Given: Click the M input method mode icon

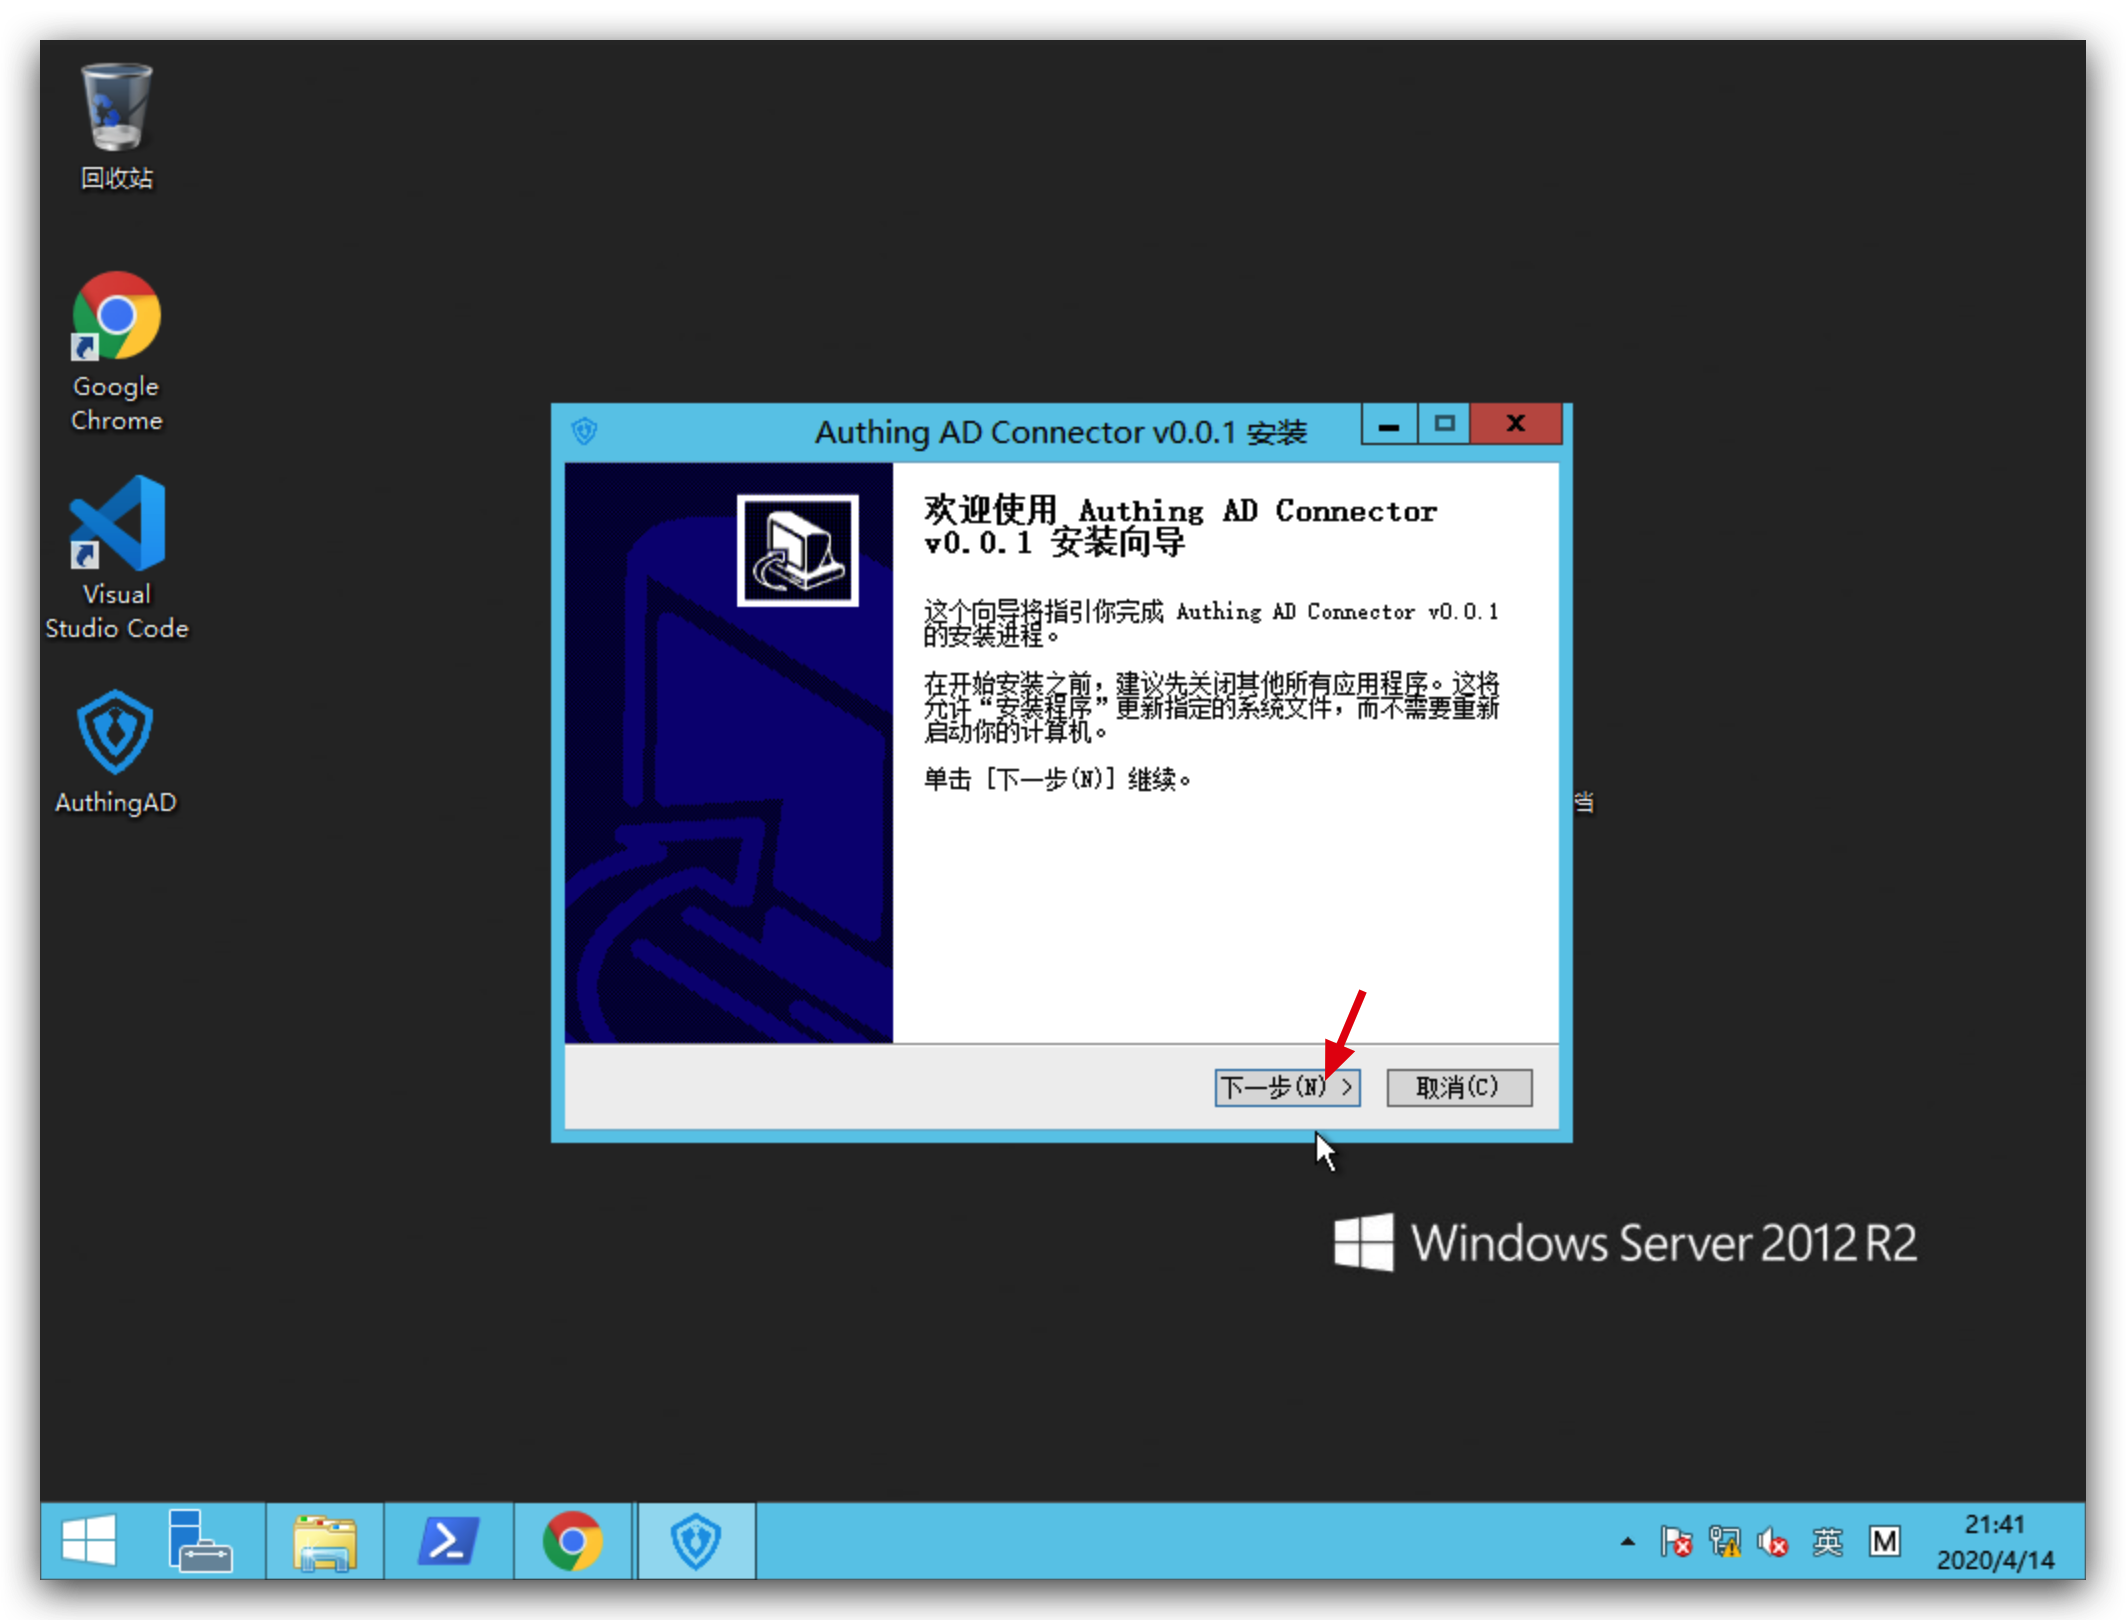Looking at the screenshot, I should pyautogui.click(x=1885, y=1541).
